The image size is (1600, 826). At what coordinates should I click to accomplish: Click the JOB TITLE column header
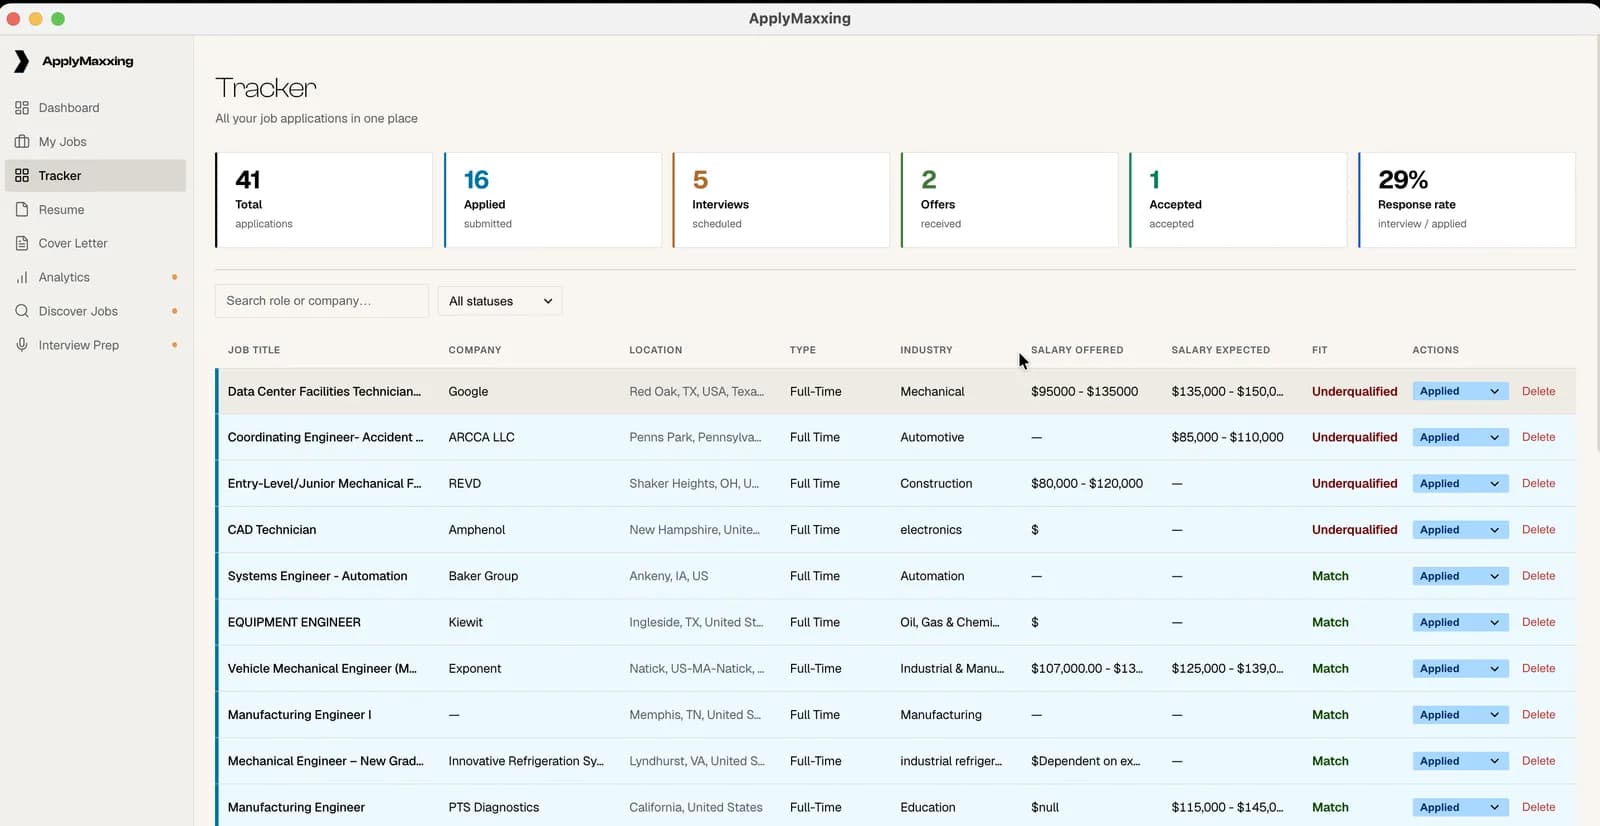(254, 350)
